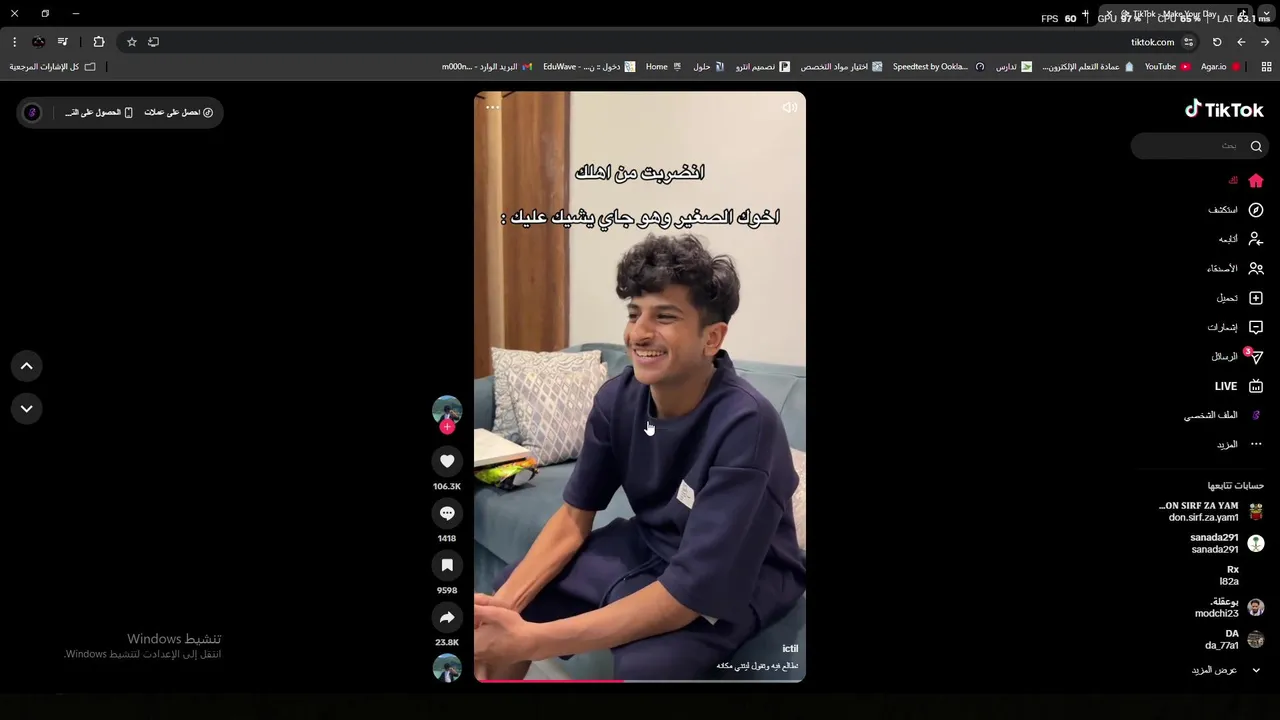This screenshot has height=720, width=1280.
Task: Open the mochi23 followed account
Action: [x=1230, y=607]
